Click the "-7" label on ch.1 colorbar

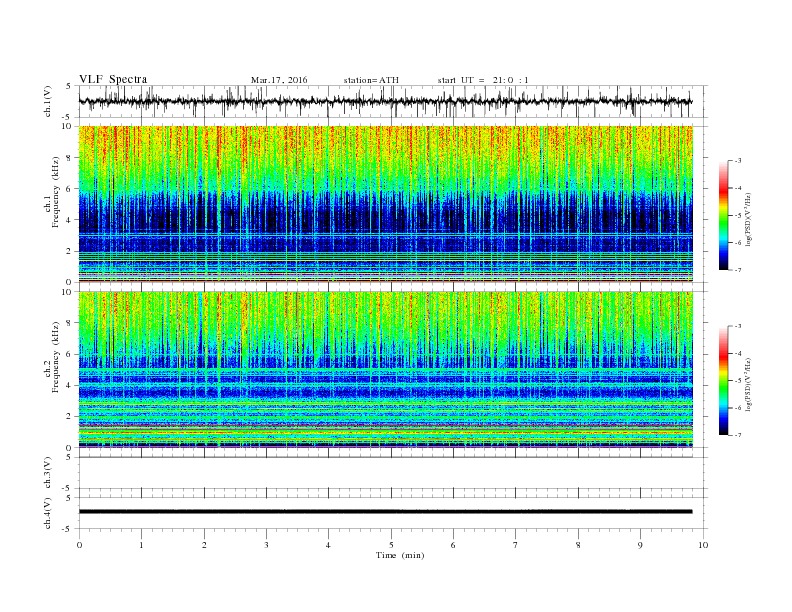tap(737, 270)
